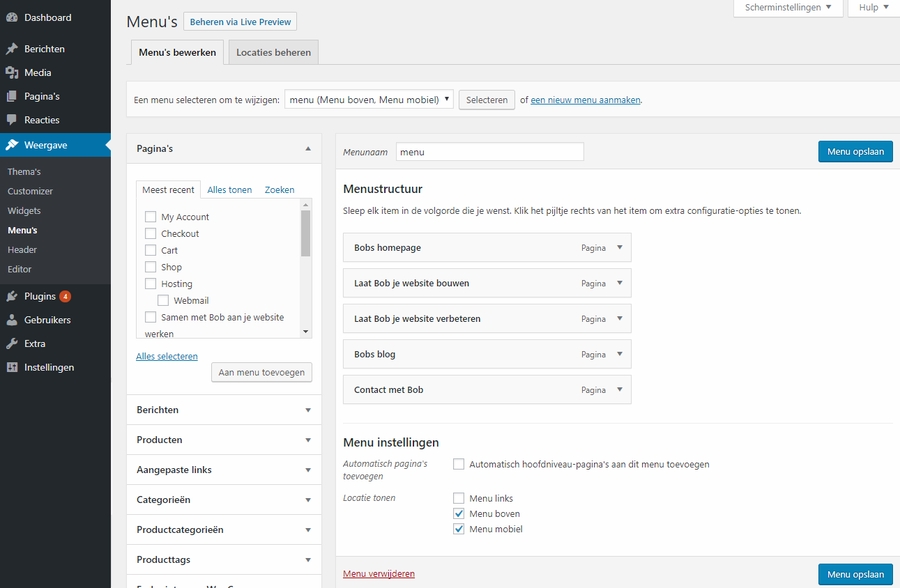The width and height of the screenshot is (900, 588).
Task: Expand the Producten accordion section
Action: (308, 440)
